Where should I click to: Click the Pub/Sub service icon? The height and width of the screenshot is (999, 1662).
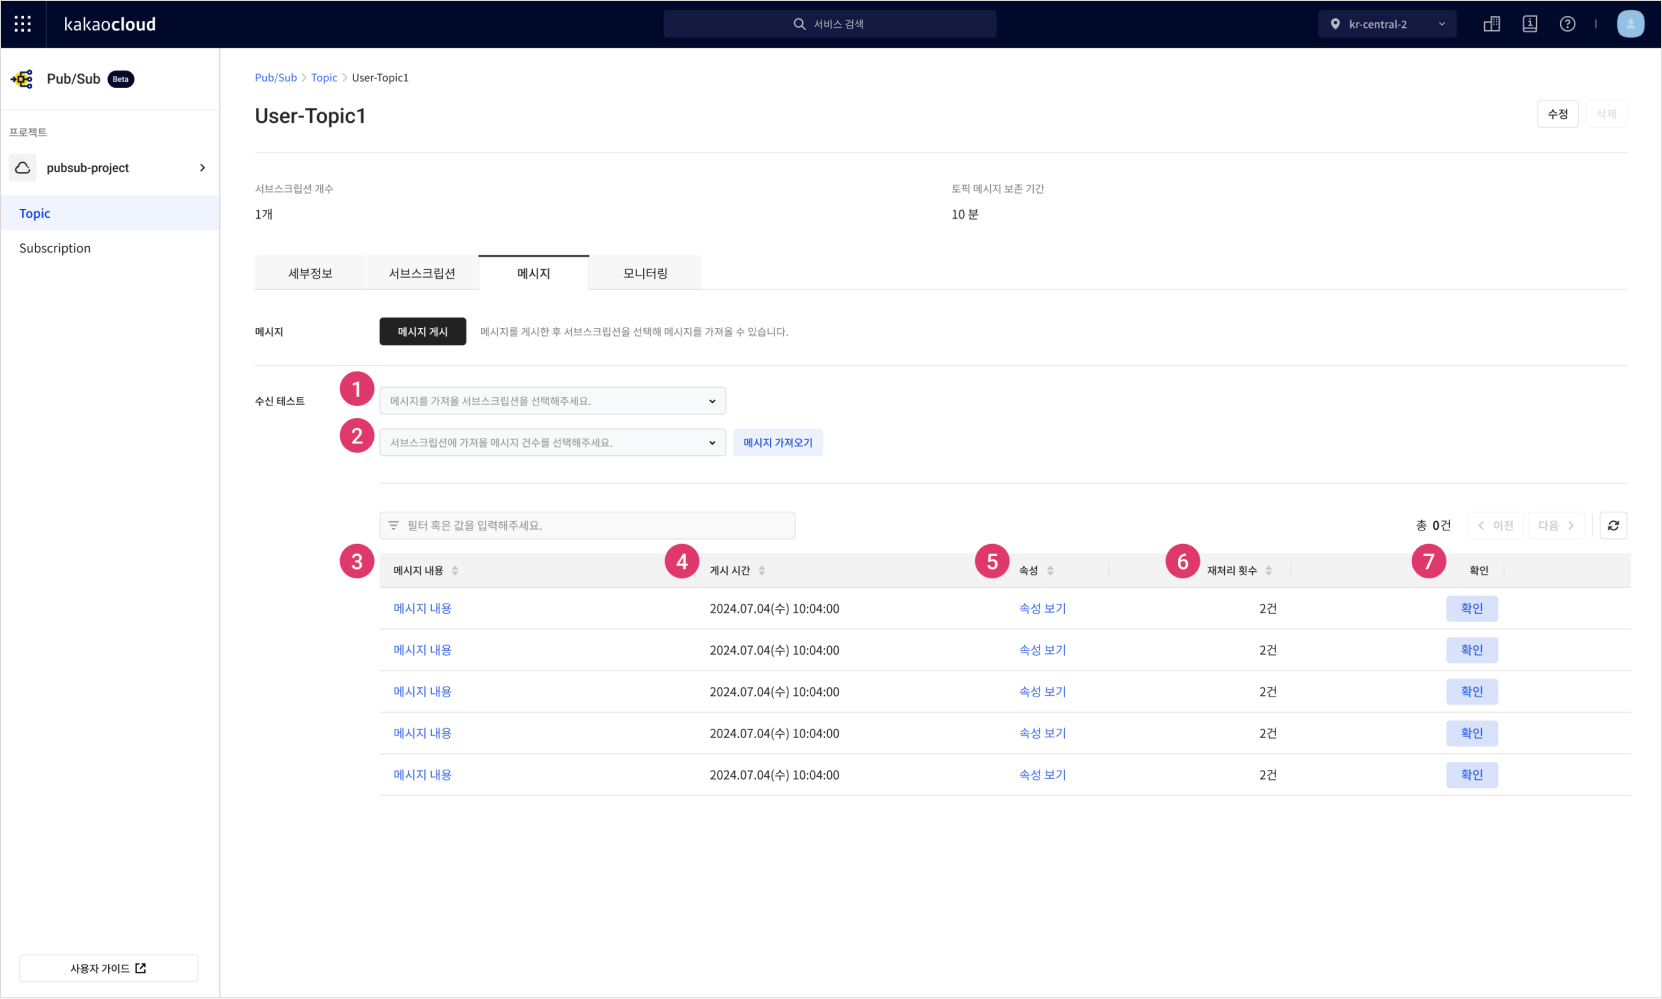(x=22, y=79)
